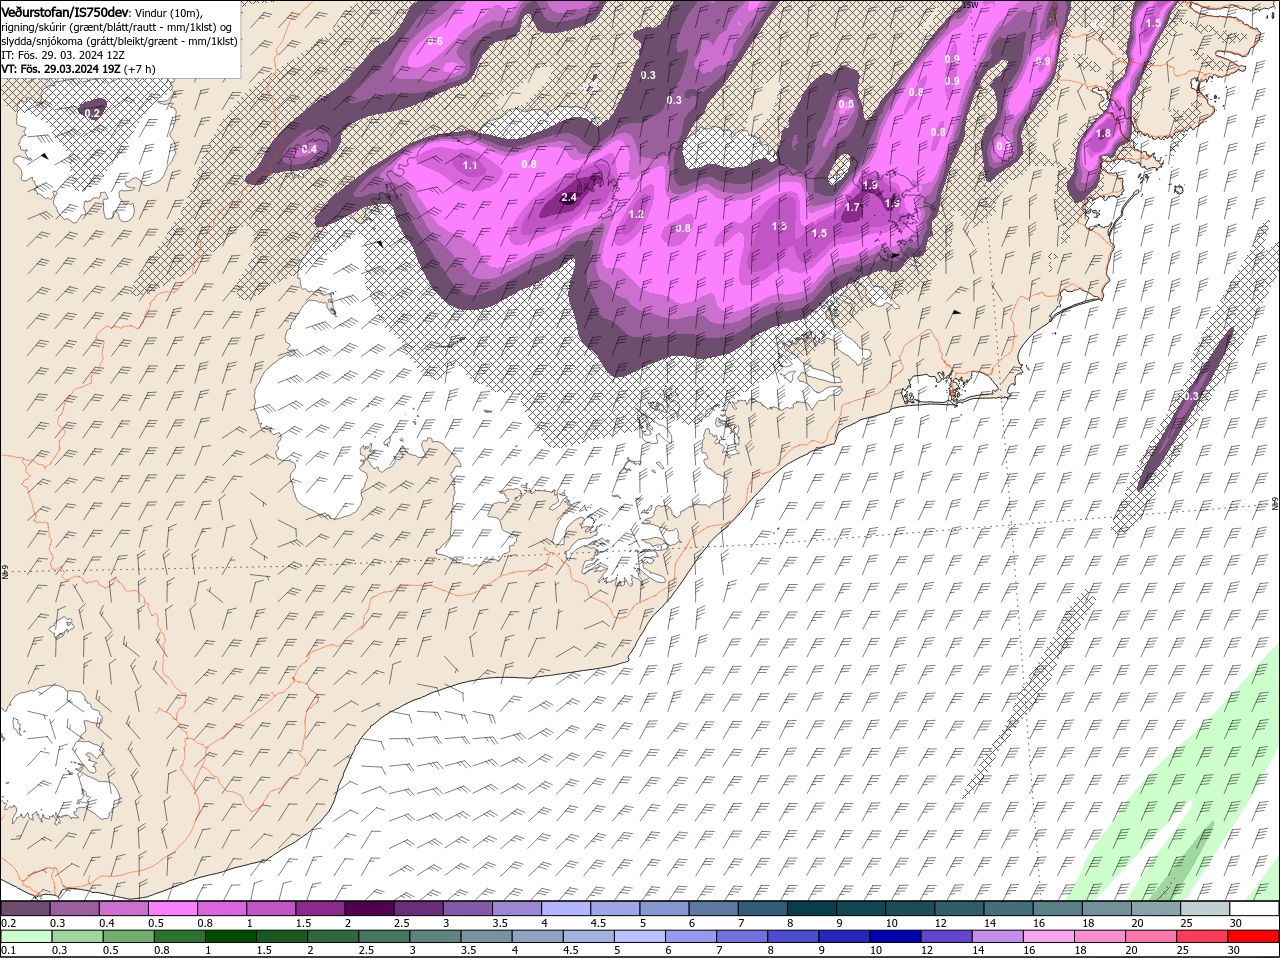
Task: Click the 0.6 value label on map
Action: (x=436, y=41)
